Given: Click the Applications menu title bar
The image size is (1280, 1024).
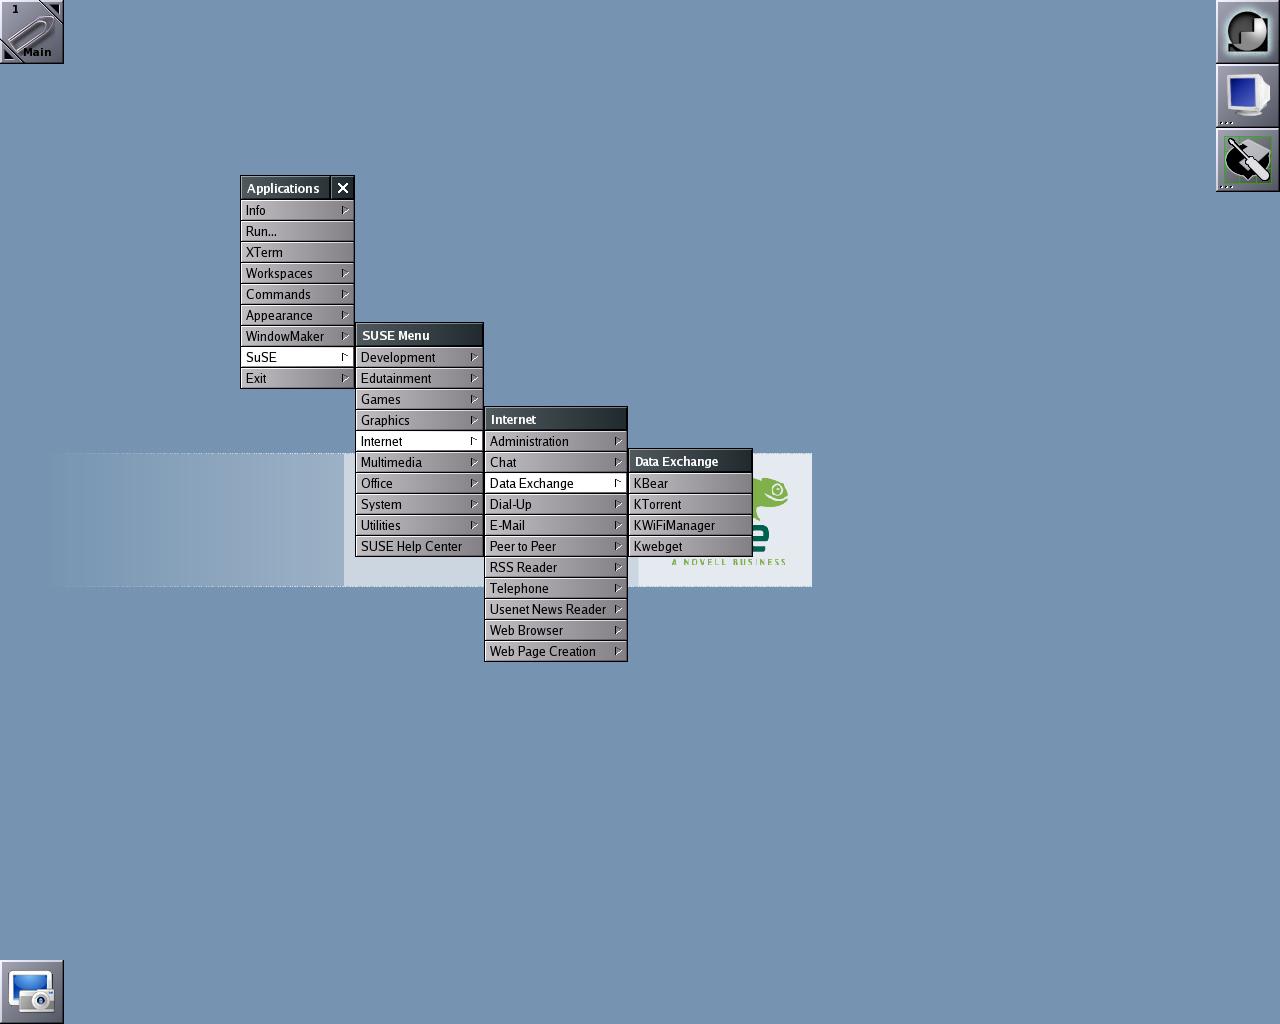Looking at the screenshot, I should [x=286, y=188].
